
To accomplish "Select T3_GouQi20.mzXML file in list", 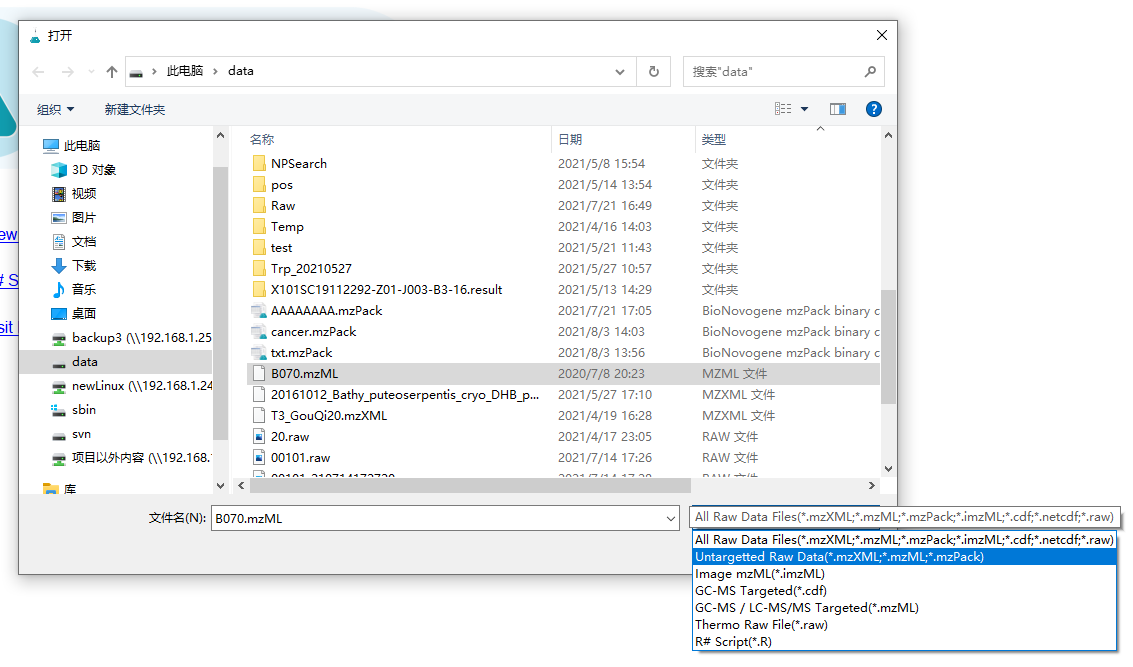I will coord(328,416).
